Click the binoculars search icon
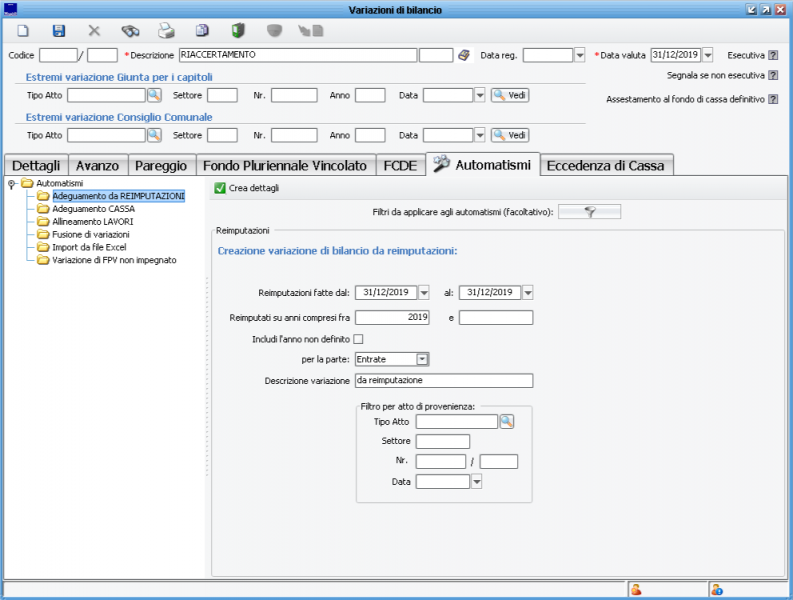793x600 pixels. coord(130,31)
